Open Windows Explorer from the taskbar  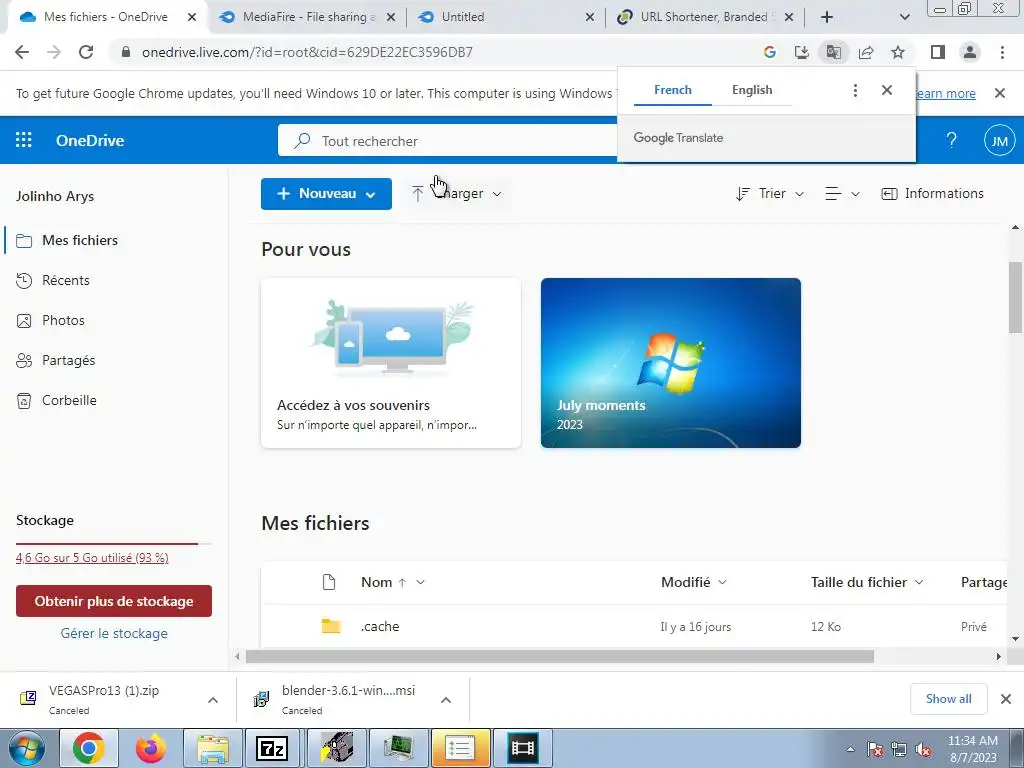tap(212, 748)
